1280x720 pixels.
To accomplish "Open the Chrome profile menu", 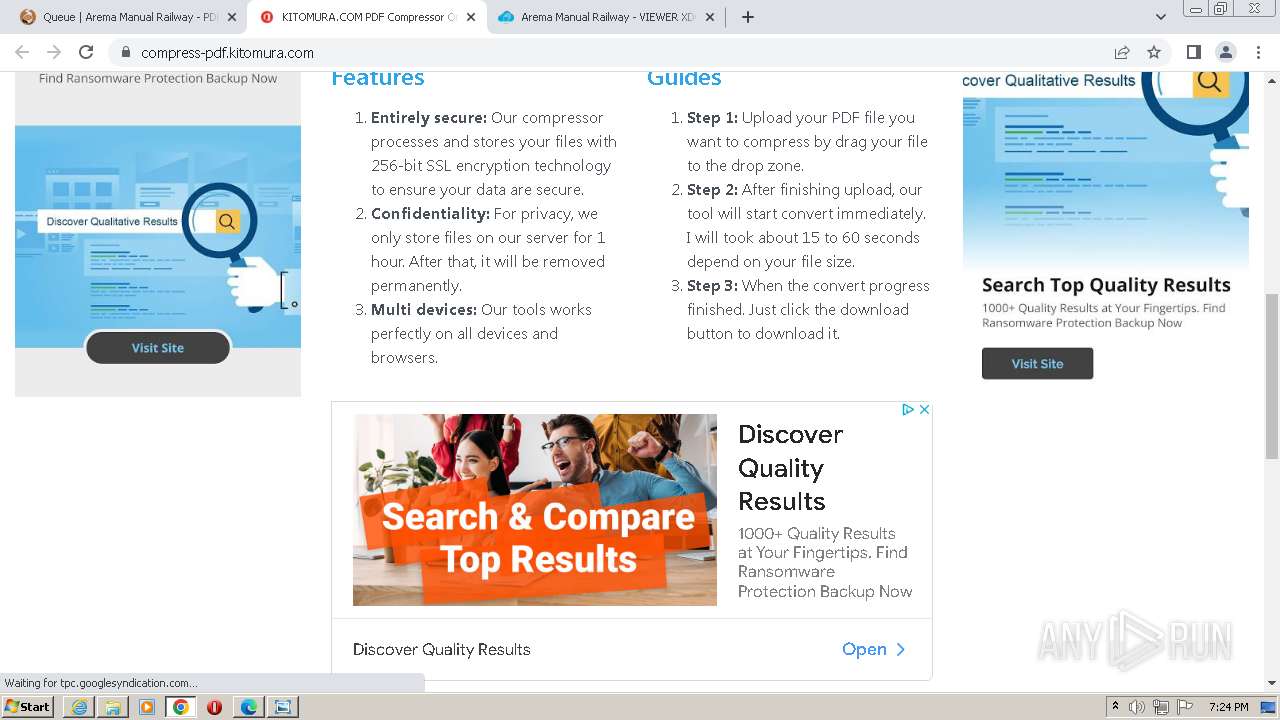I will (x=1225, y=52).
